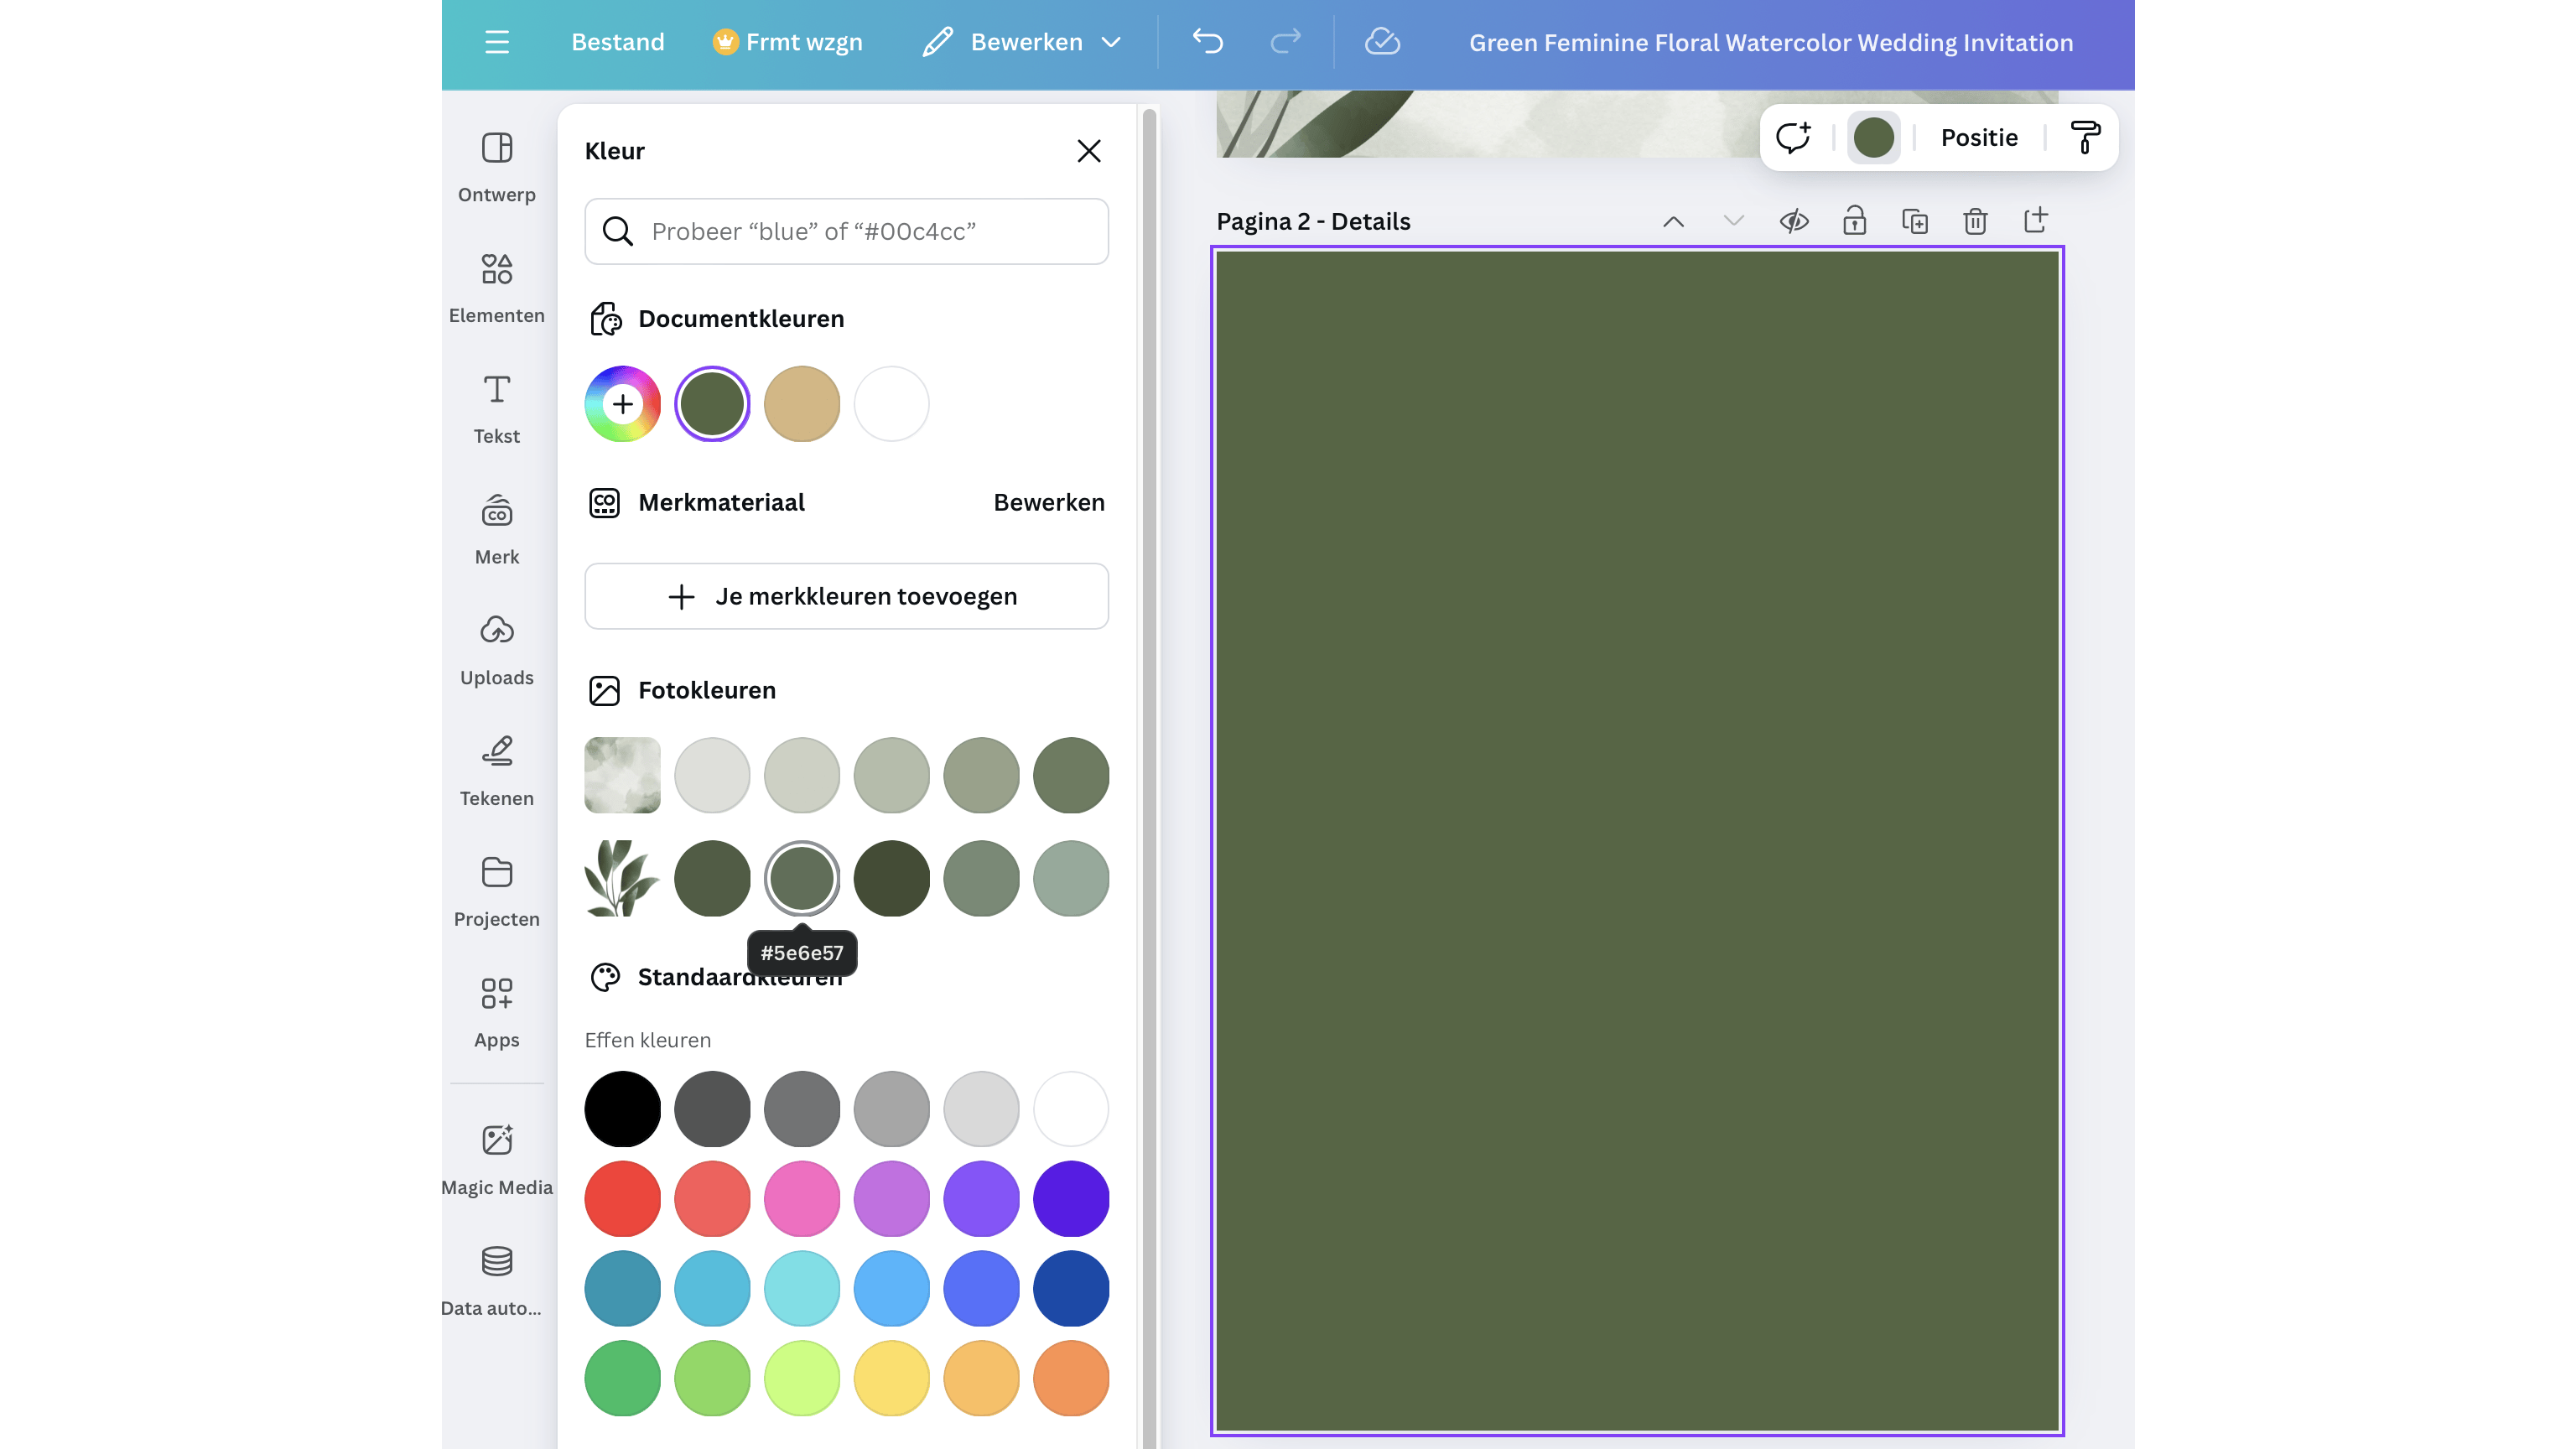2576x1449 pixels.
Task: Open the Uploads panel
Action: pos(496,649)
